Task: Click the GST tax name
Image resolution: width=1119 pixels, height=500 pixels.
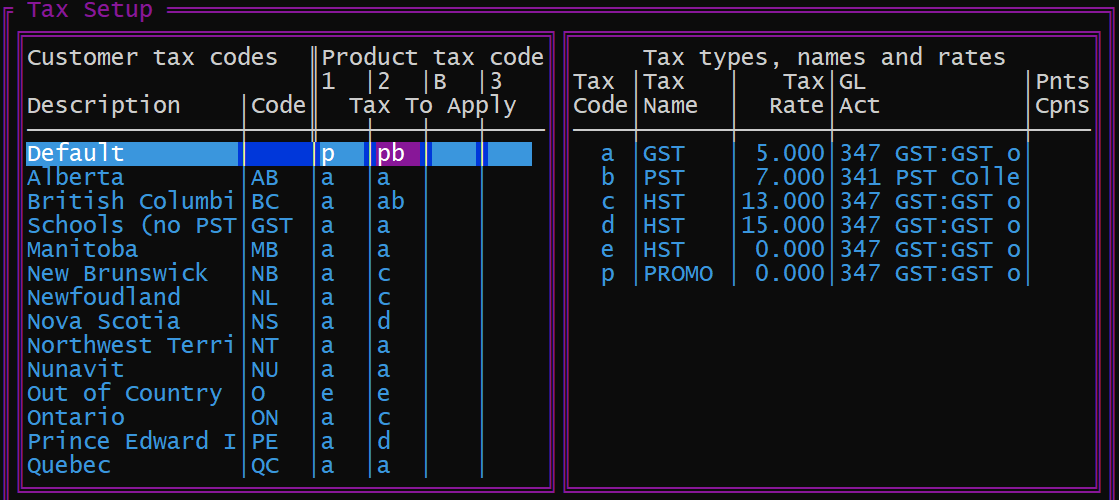Action: tap(664, 154)
